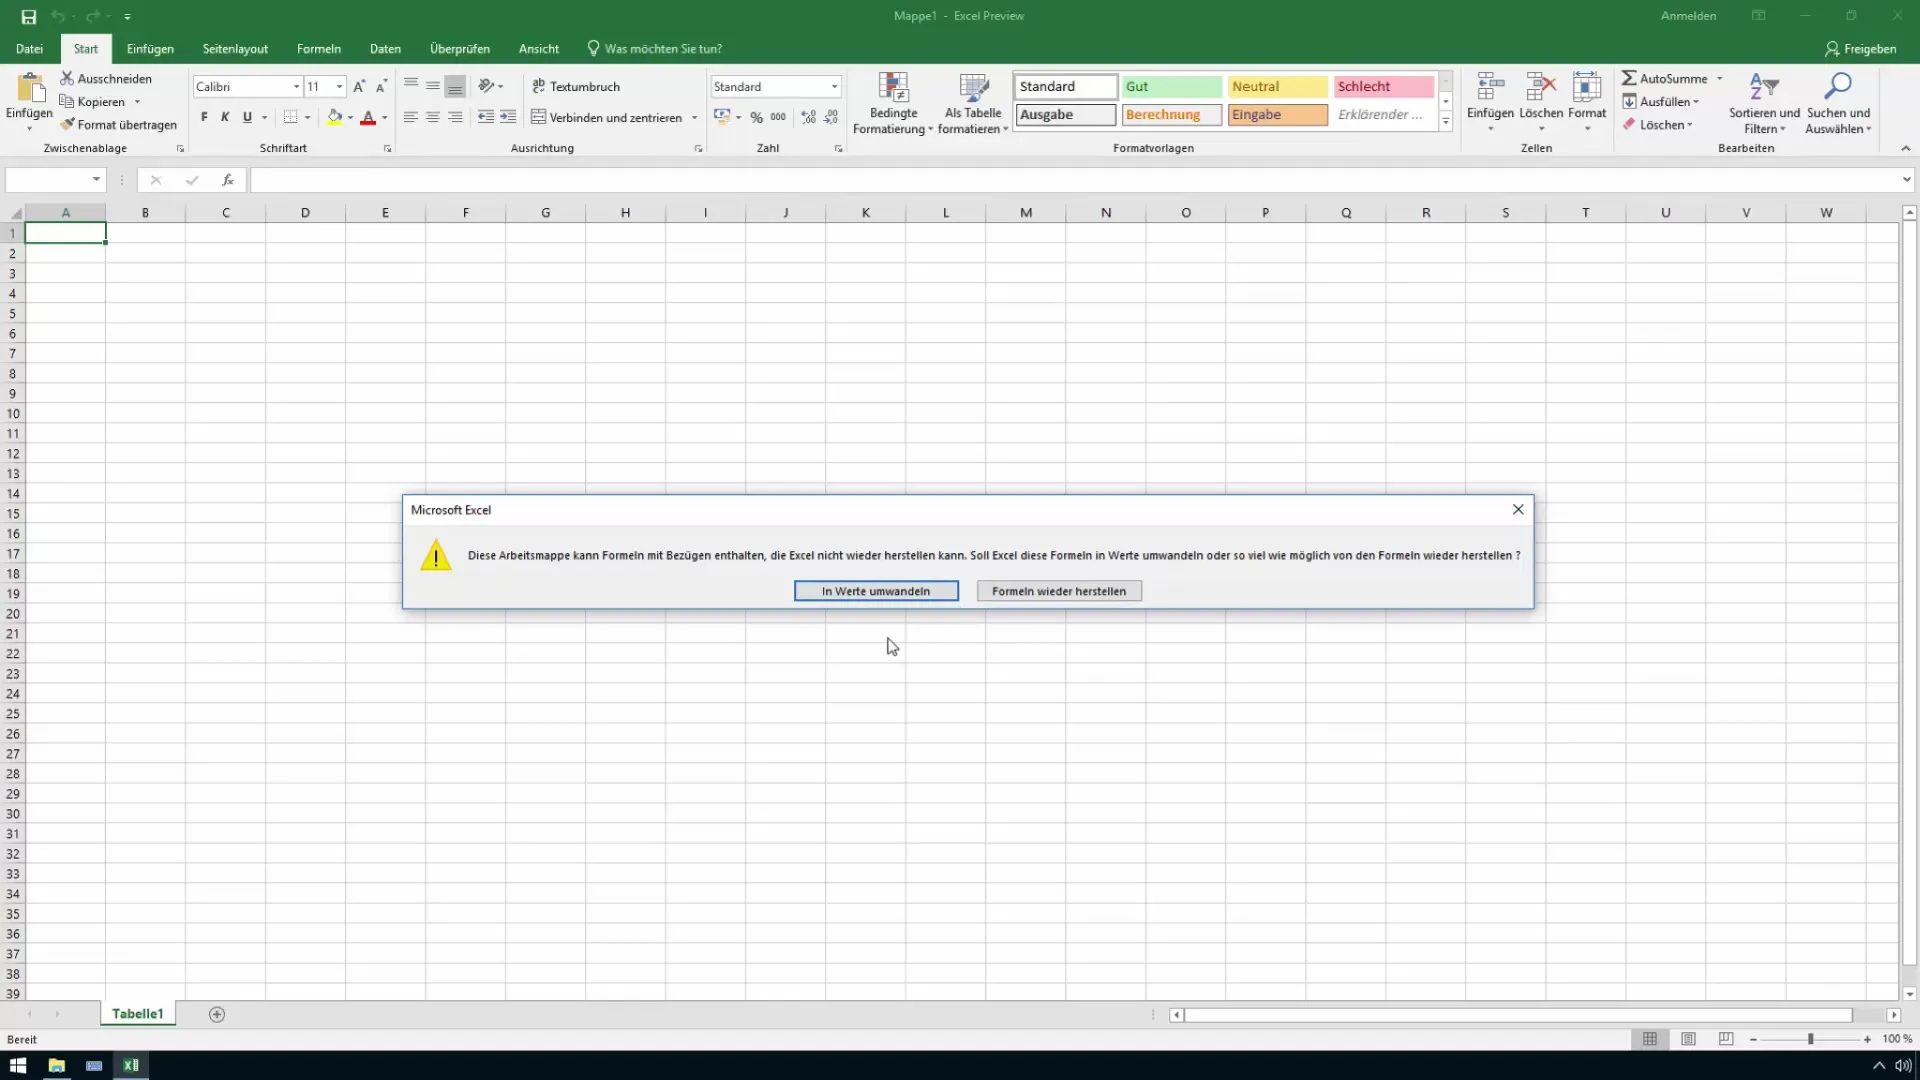The height and width of the screenshot is (1080, 1920).
Task: Click Format übertragen paintbrush
Action: (x=67, y=125)
